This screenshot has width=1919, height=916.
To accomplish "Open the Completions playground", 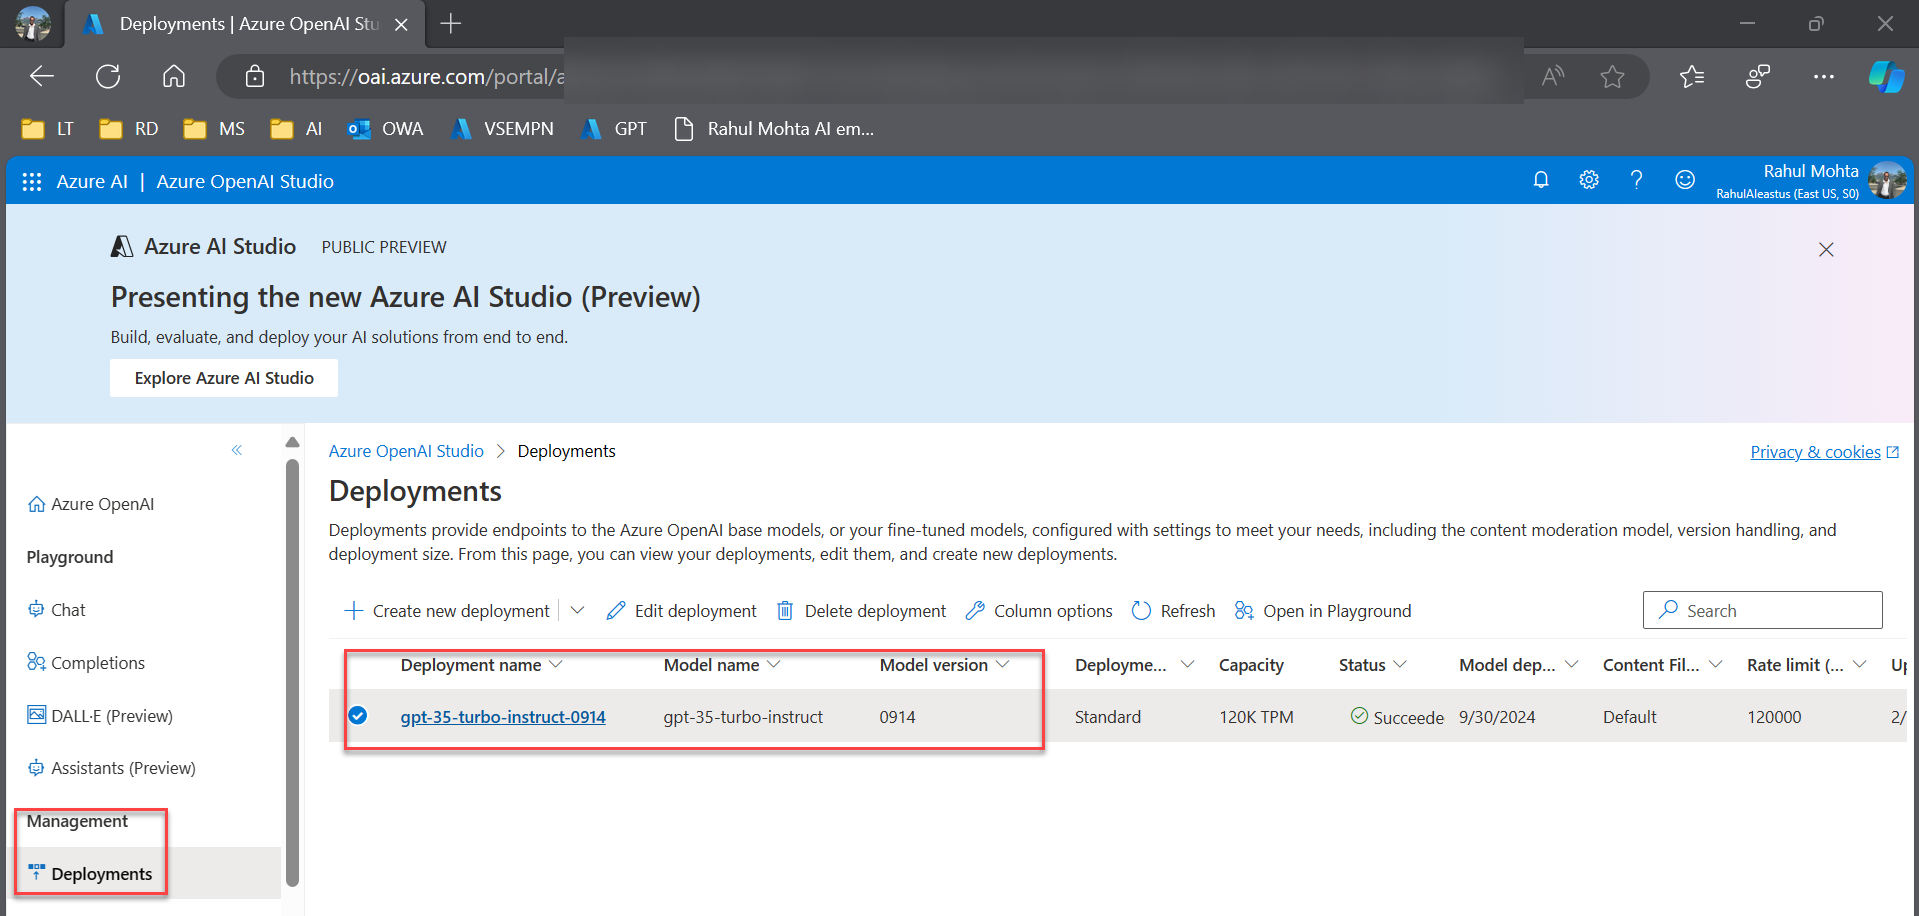I will [86, 663].
